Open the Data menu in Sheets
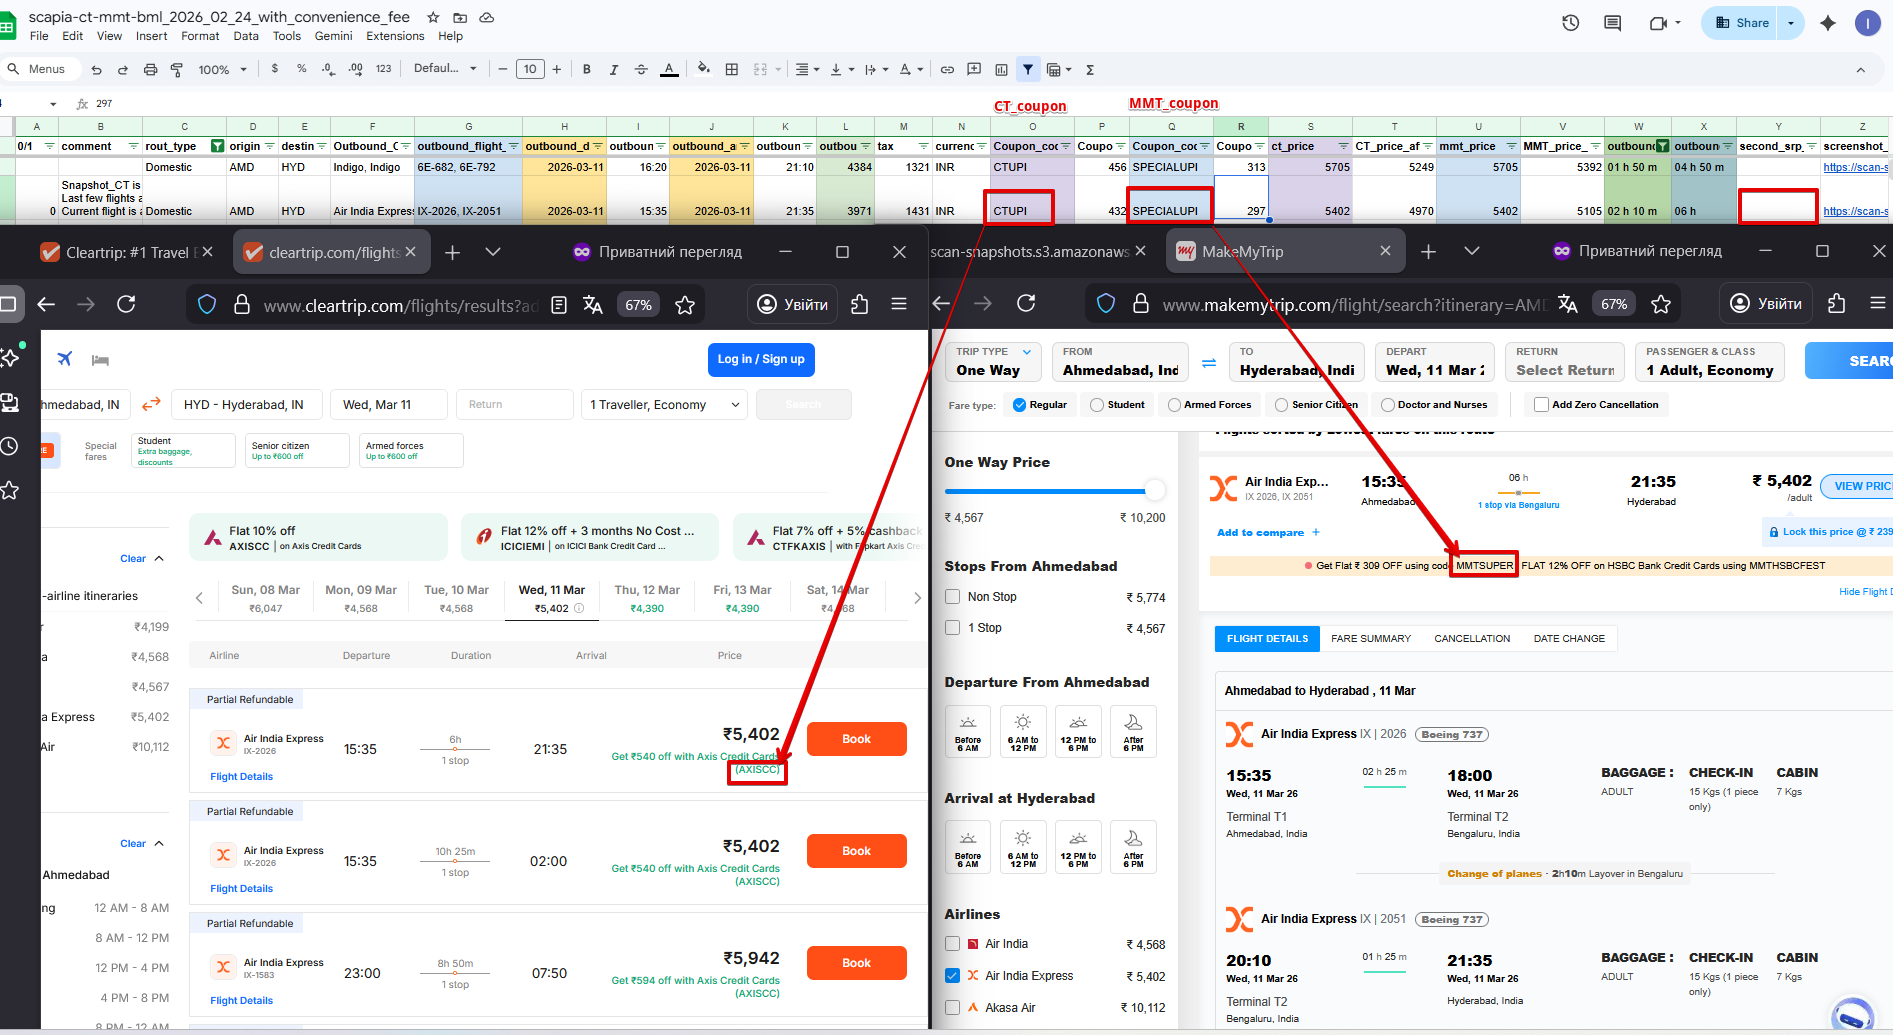Image resolution: width=1893 pixels, height=1035 pixels. [246, 36]
